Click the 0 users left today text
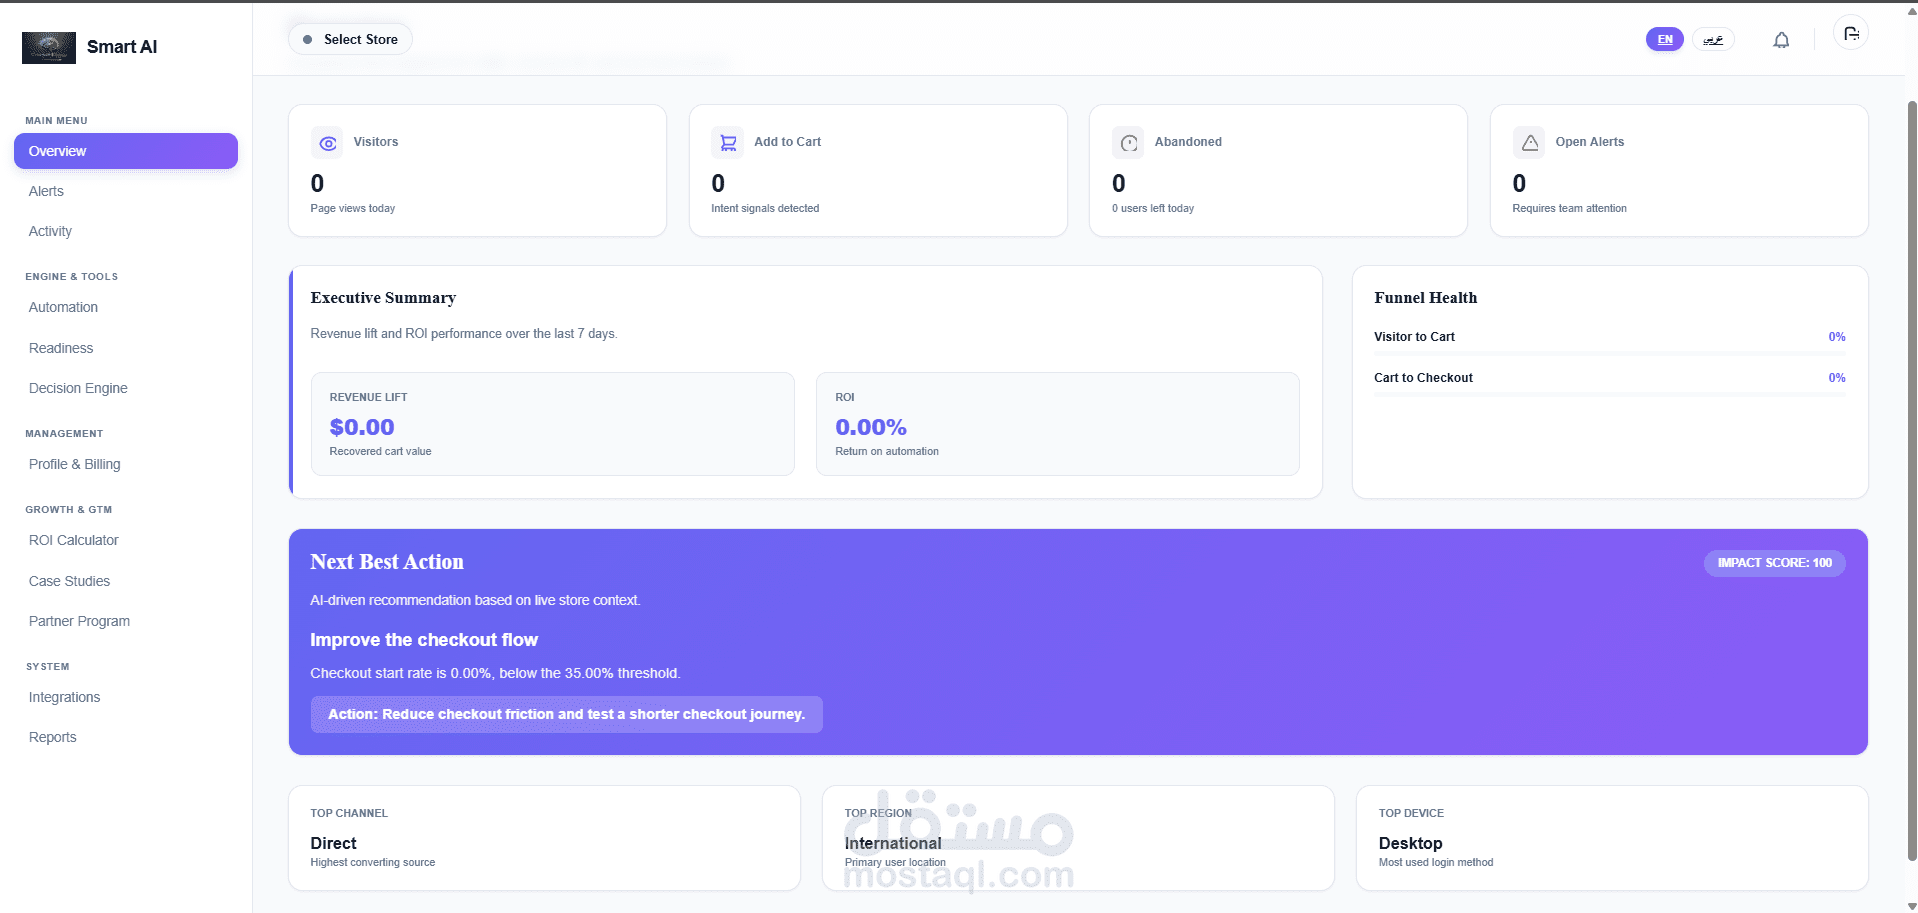 [1153, 208]
